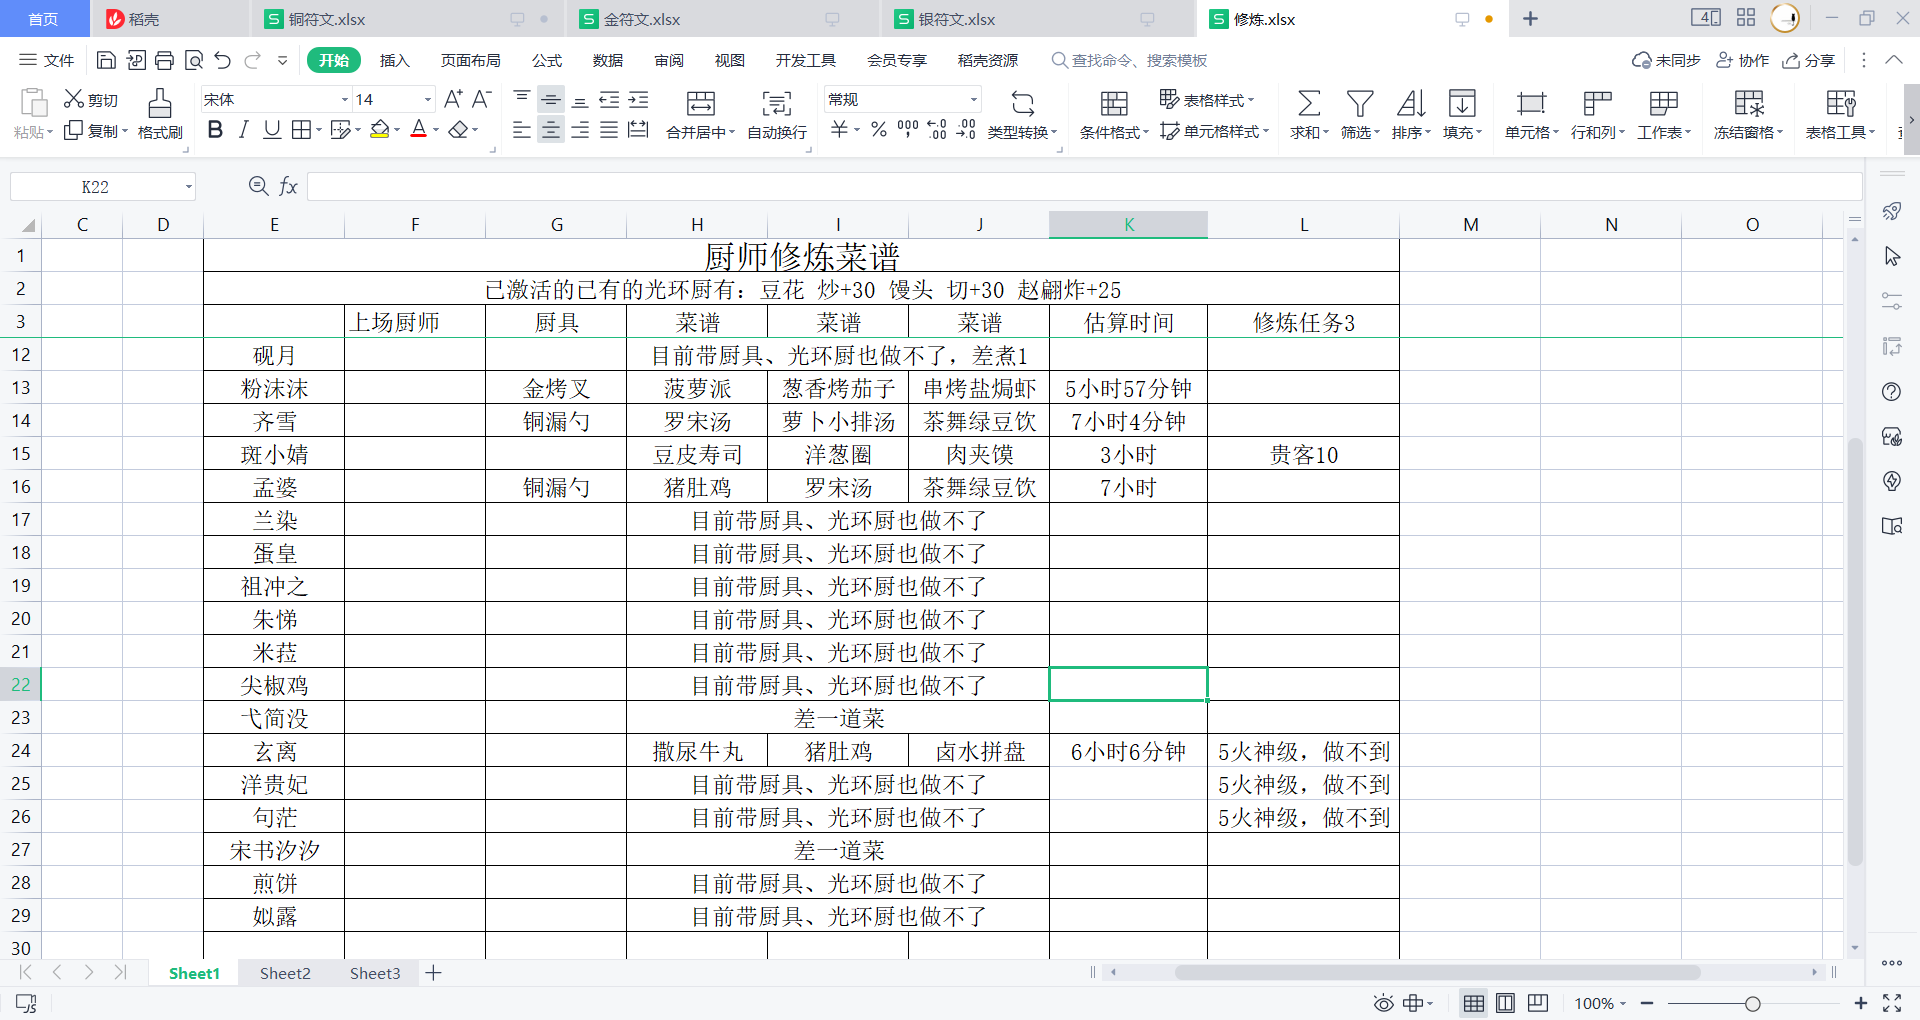The width and height of the screenshot is (1920, 1020).
Task: Click the Undo arrow icon
Action: click(222, 60)
